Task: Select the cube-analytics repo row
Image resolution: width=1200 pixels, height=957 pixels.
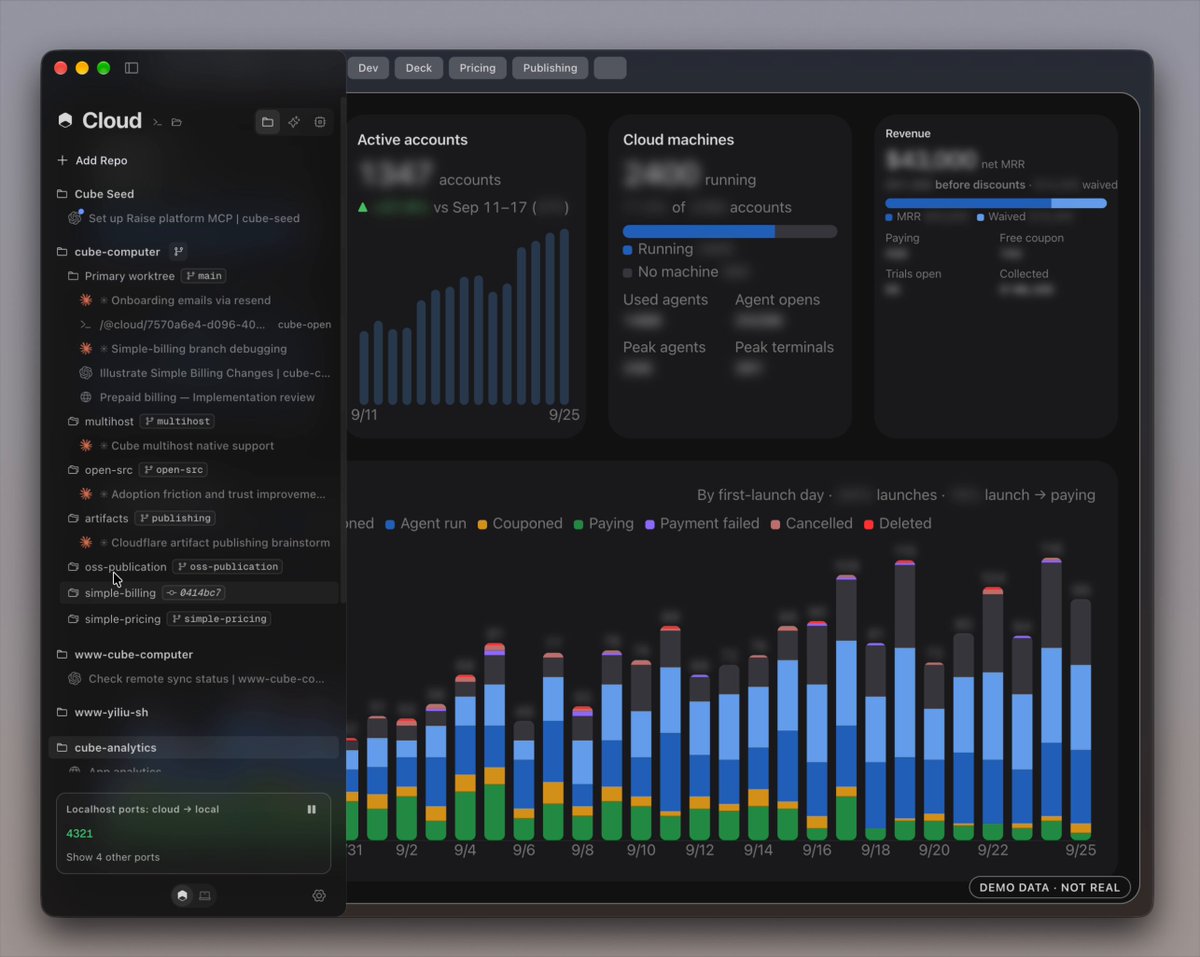Action: point(194,748)
